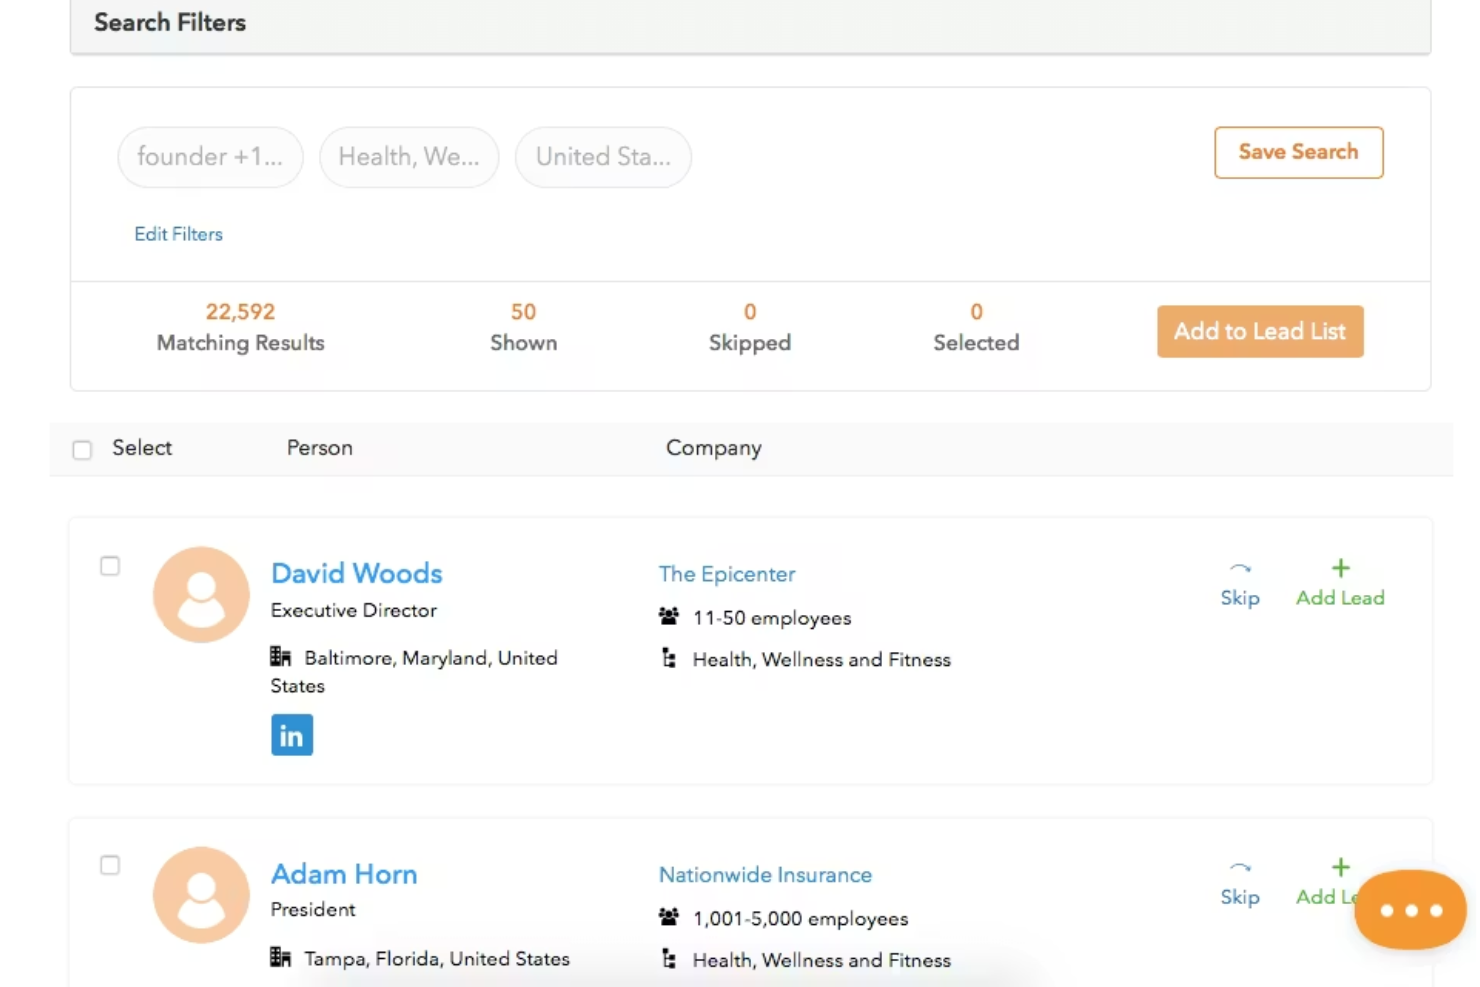The image size is (1480, 987).
Task: Check the box for David Woods
Action: (x=110, y=566)
